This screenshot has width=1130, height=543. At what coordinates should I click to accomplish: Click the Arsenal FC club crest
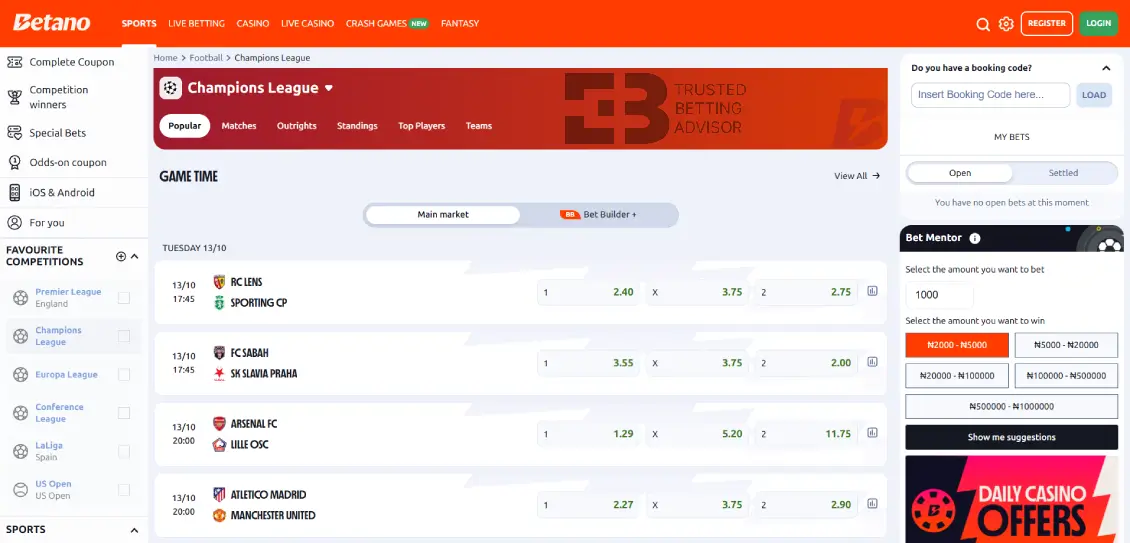click(x=220, y=423)
